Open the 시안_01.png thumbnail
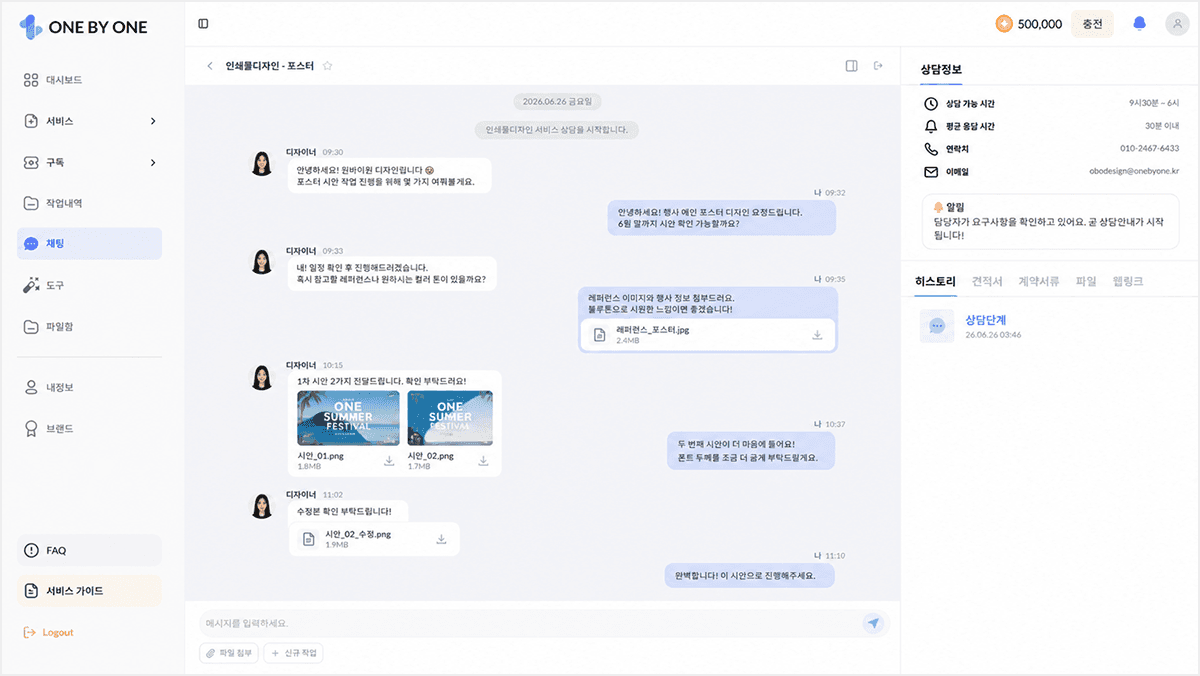Screen dimensions: 1200x676 tap(348, 418)
